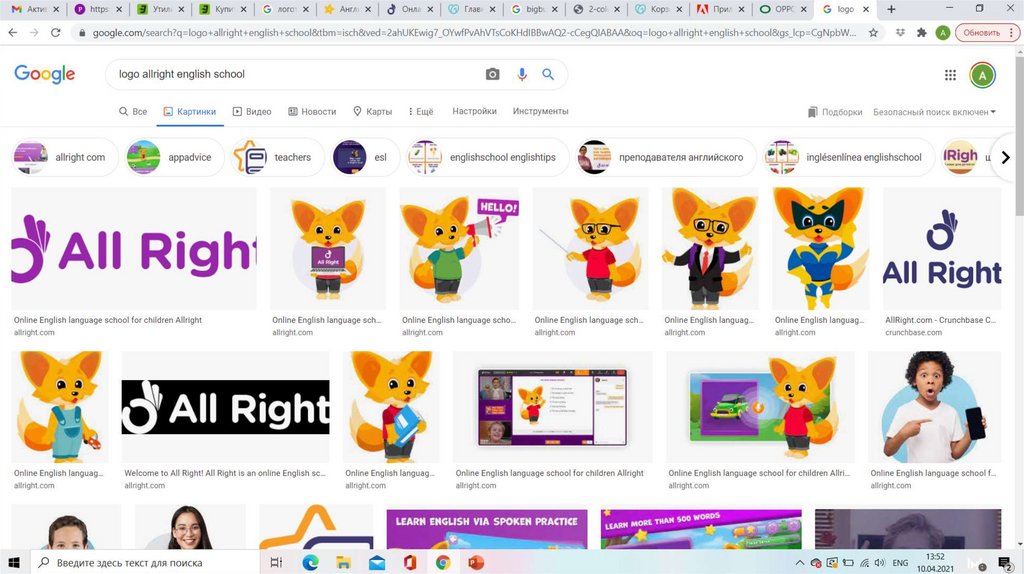
Task: Open Настройки search settings
Action: [474, 111]
